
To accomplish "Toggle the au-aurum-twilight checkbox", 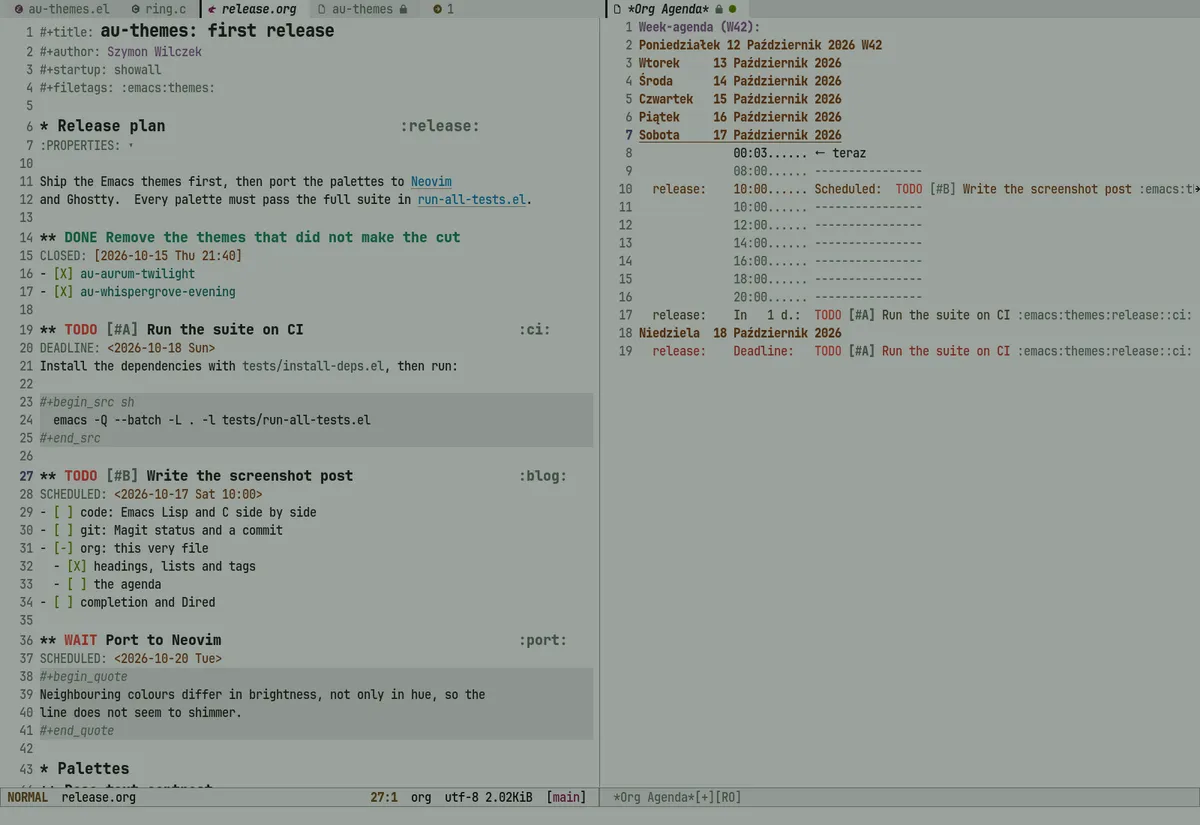I will [64, 274].
